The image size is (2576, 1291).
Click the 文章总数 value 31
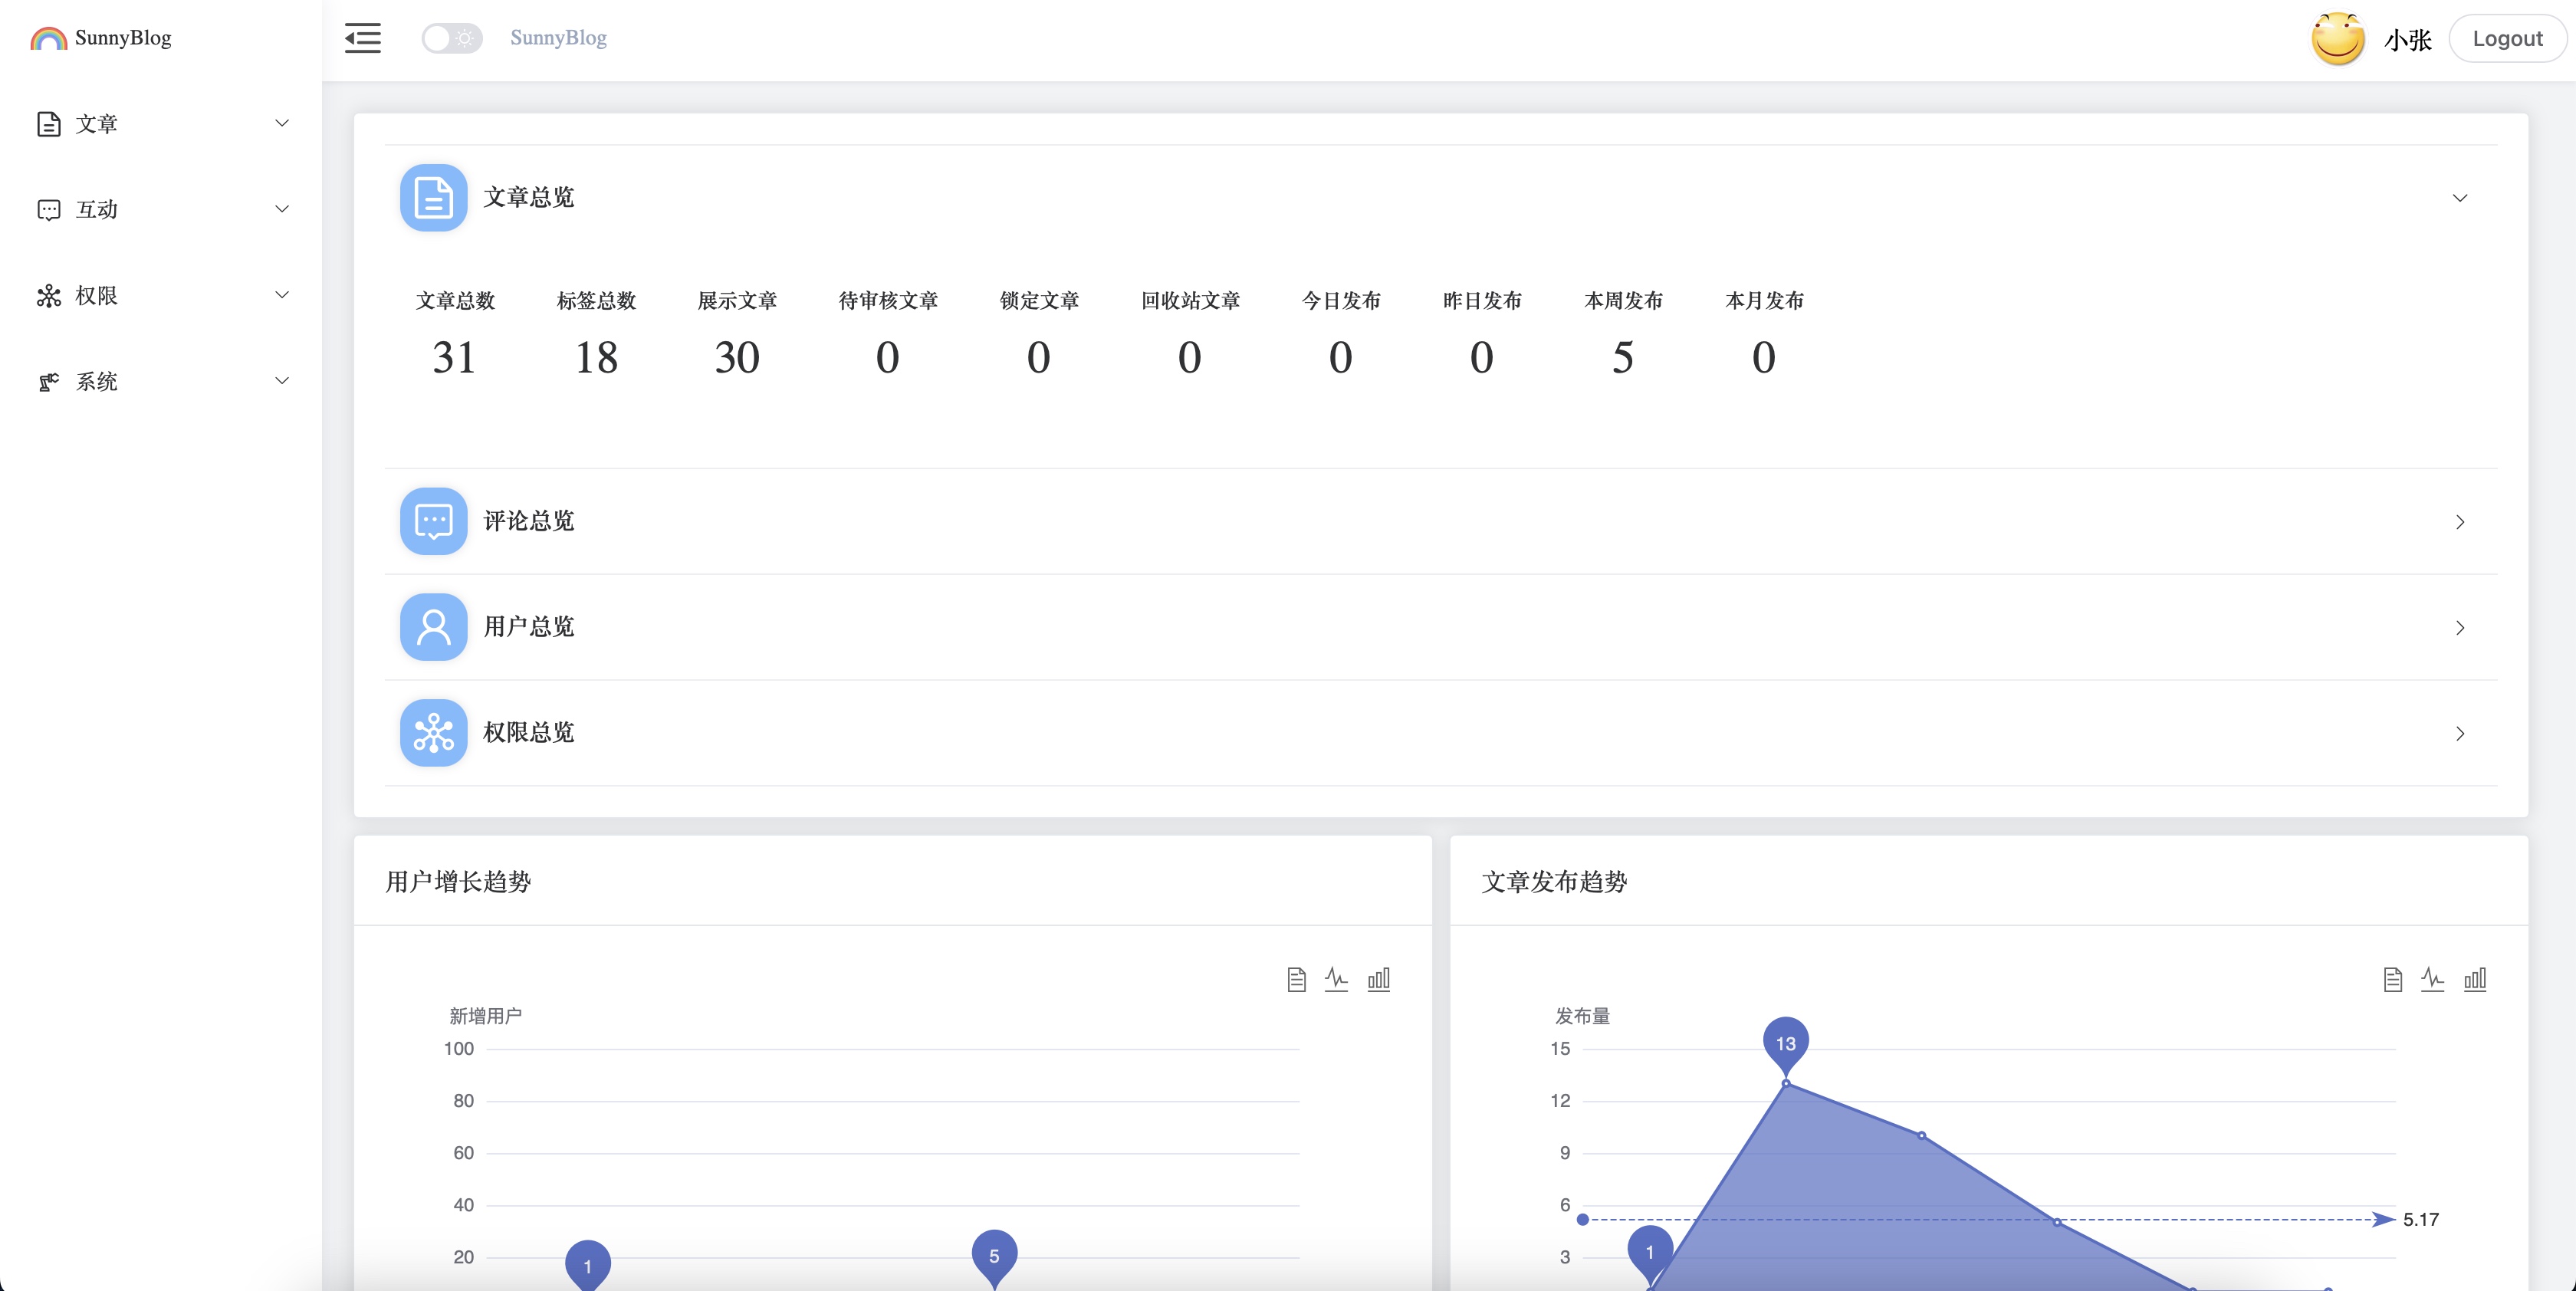pyautogui.click(x=455, y=358)
